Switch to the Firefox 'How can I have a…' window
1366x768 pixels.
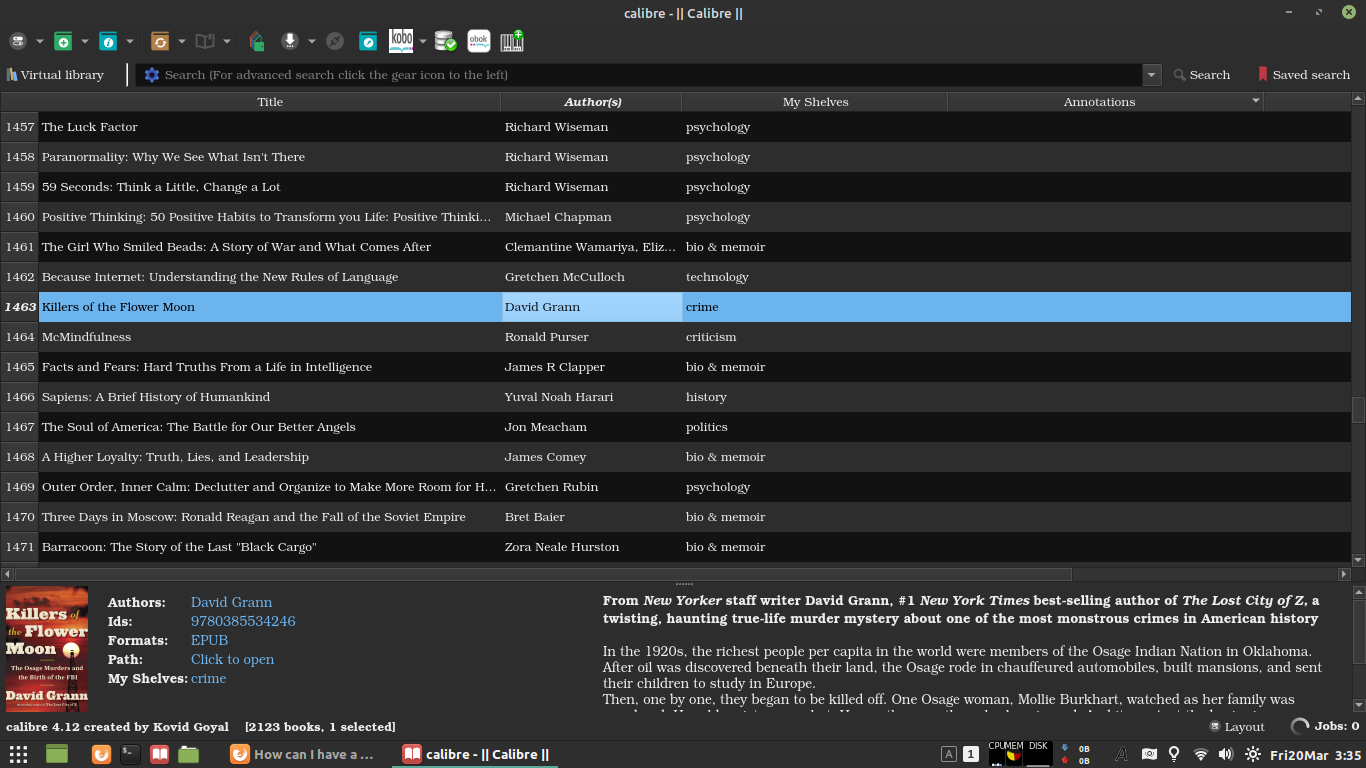(x=301, y=754)
